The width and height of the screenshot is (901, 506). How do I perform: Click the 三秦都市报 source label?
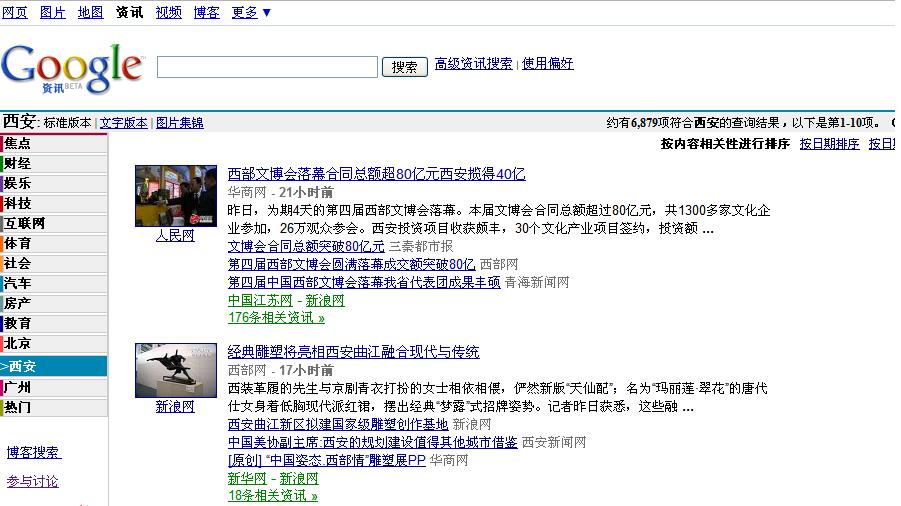(x=421, y=246)
